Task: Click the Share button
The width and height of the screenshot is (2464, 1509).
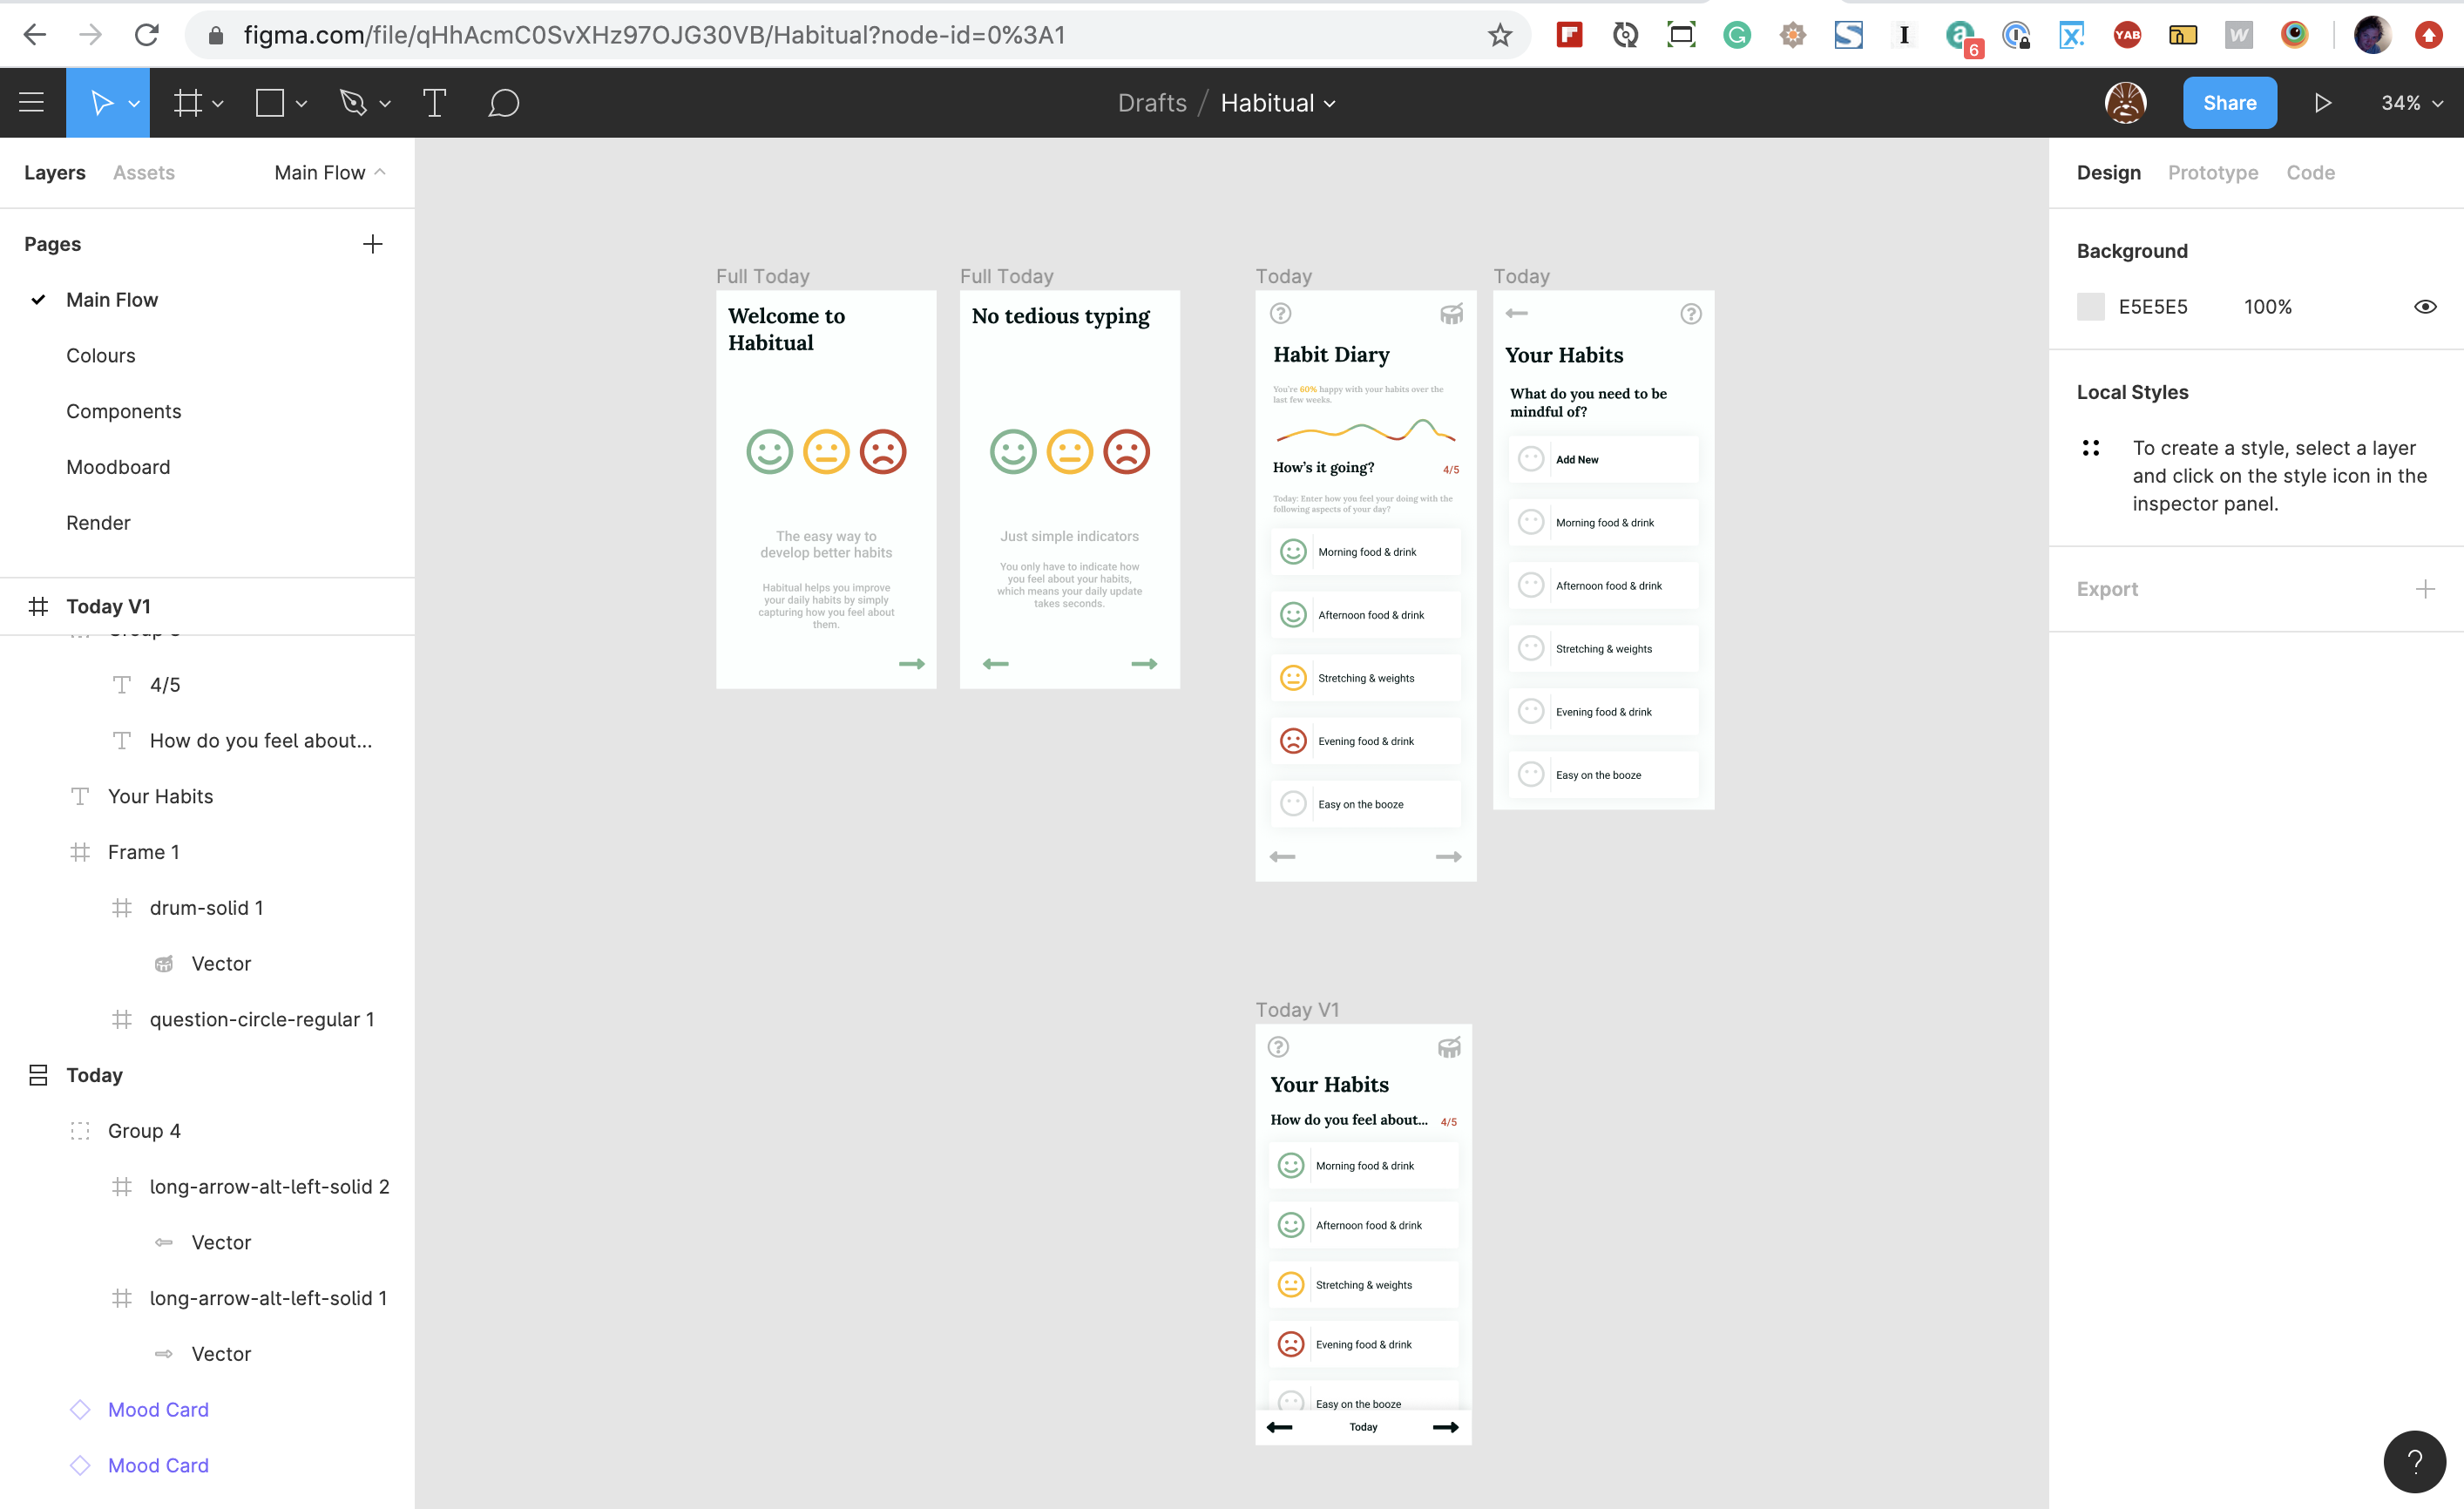Action: coord(2229,103)
